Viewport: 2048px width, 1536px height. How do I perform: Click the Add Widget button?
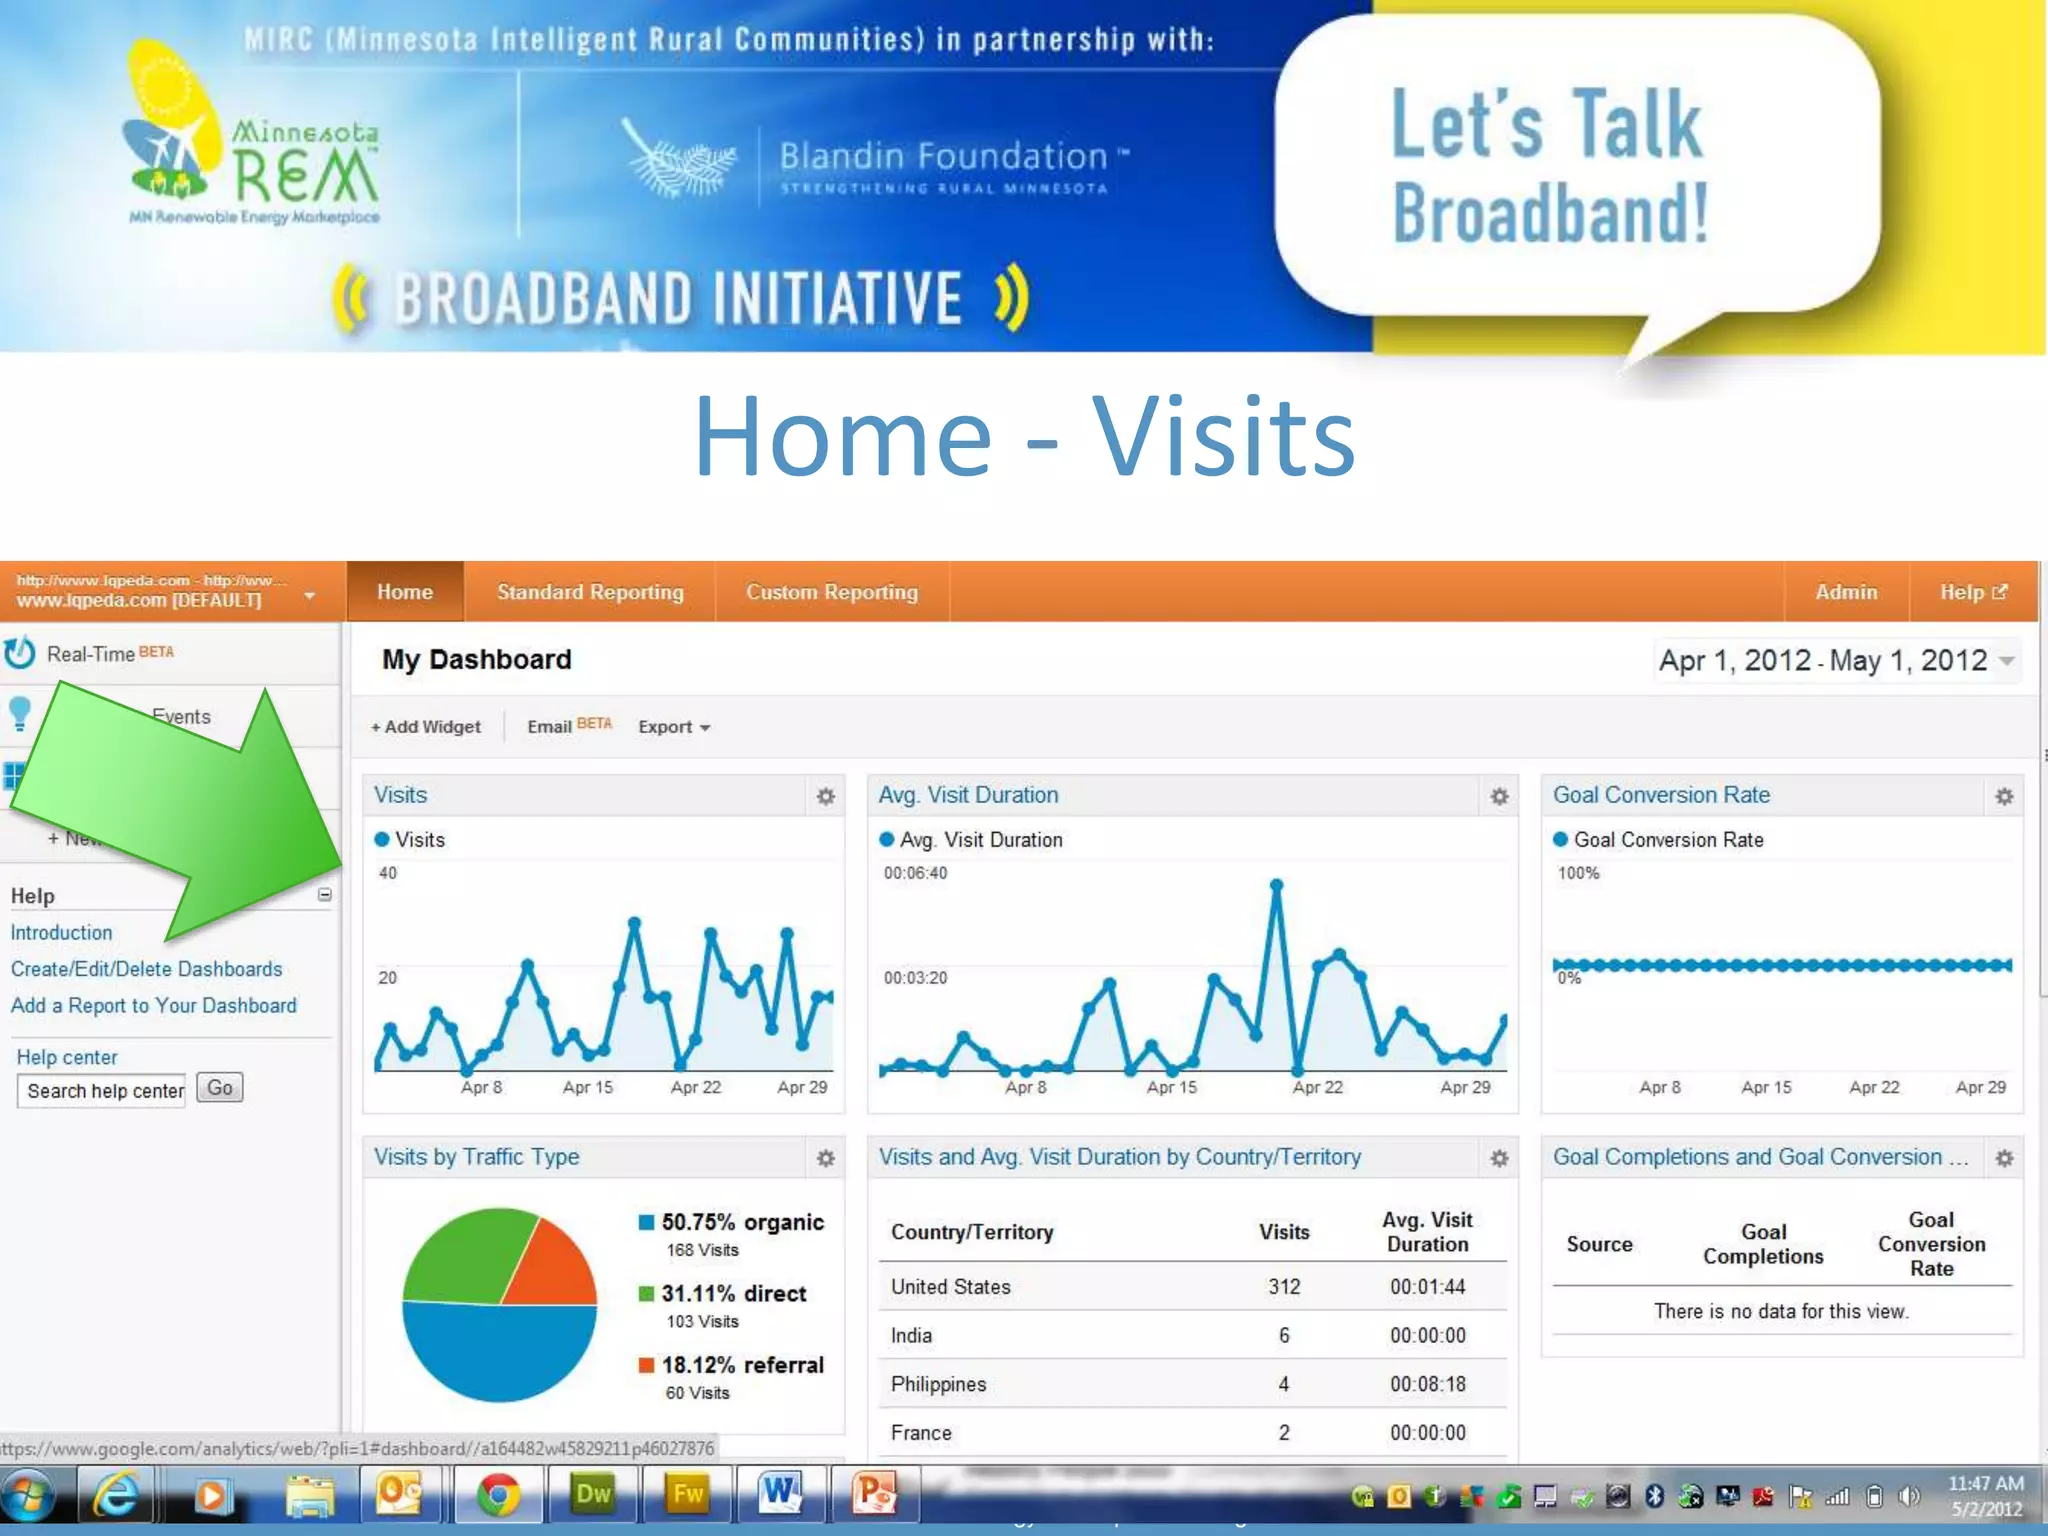[426, 727]
